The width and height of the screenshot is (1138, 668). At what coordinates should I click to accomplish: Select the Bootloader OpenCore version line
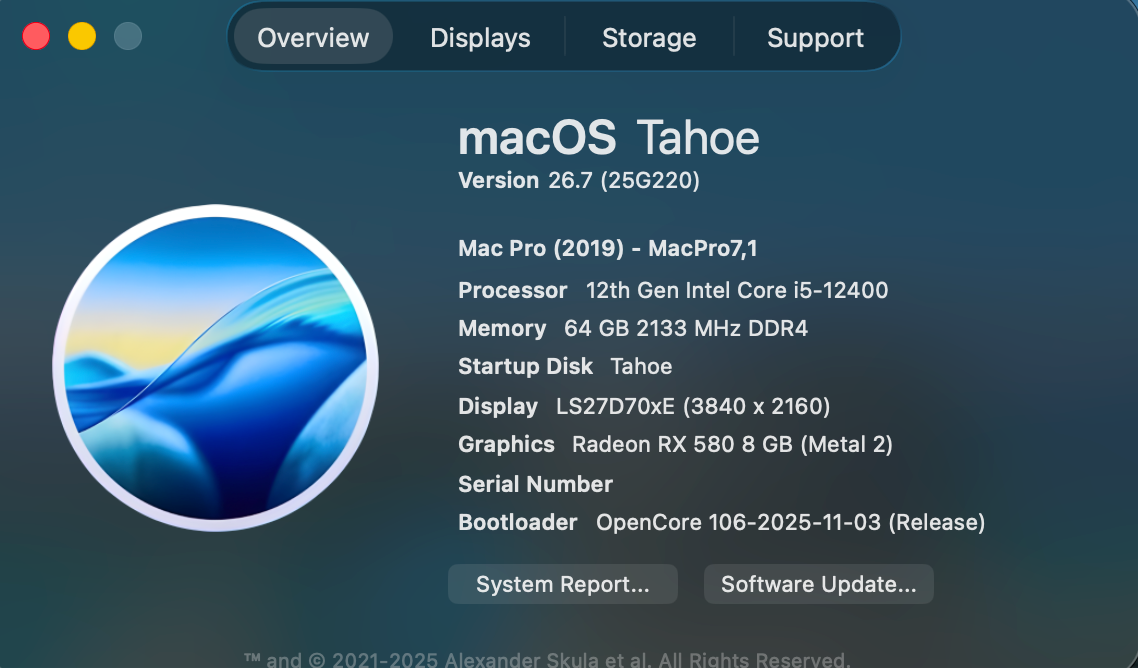pyautogui.click(x=722, y=522)
